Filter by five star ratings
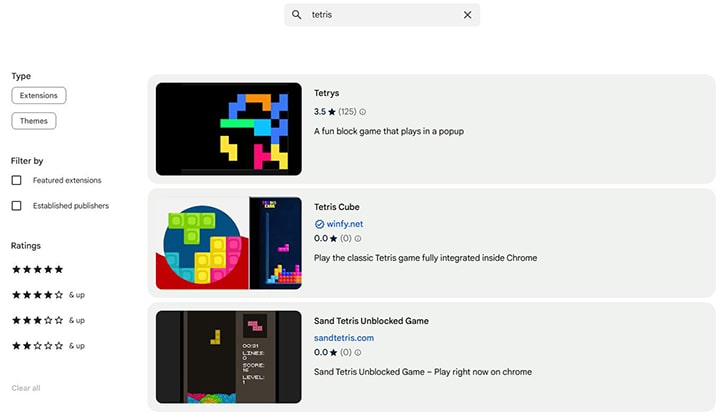The width and height of the screenshot is (720, 414). [37, 269]
